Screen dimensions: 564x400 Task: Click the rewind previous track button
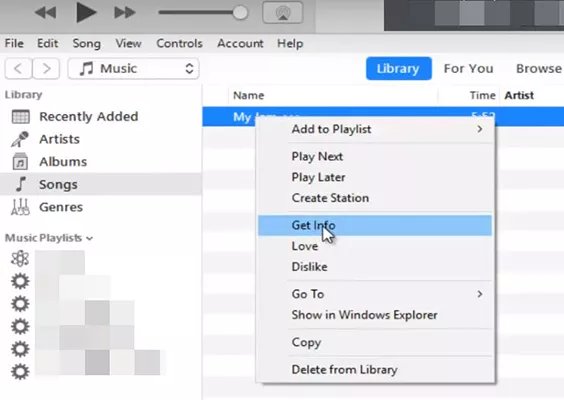tap(46, 13)
